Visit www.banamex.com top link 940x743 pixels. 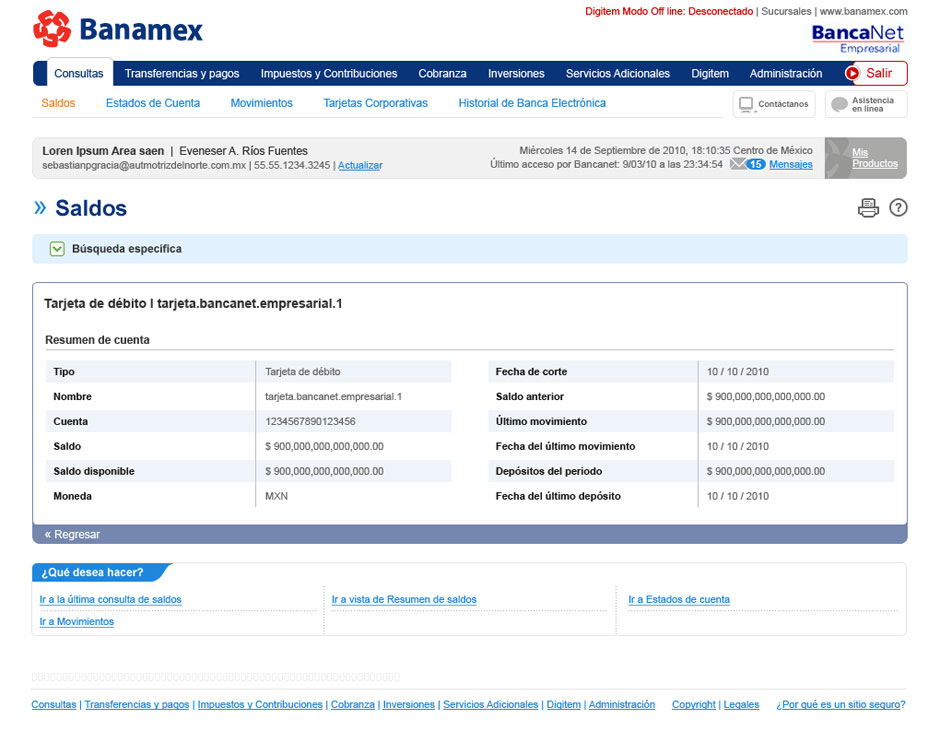[x=863, y=11]
